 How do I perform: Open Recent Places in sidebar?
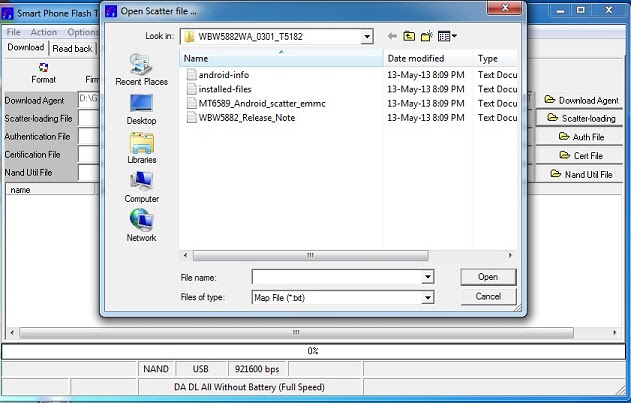[141, 69]
